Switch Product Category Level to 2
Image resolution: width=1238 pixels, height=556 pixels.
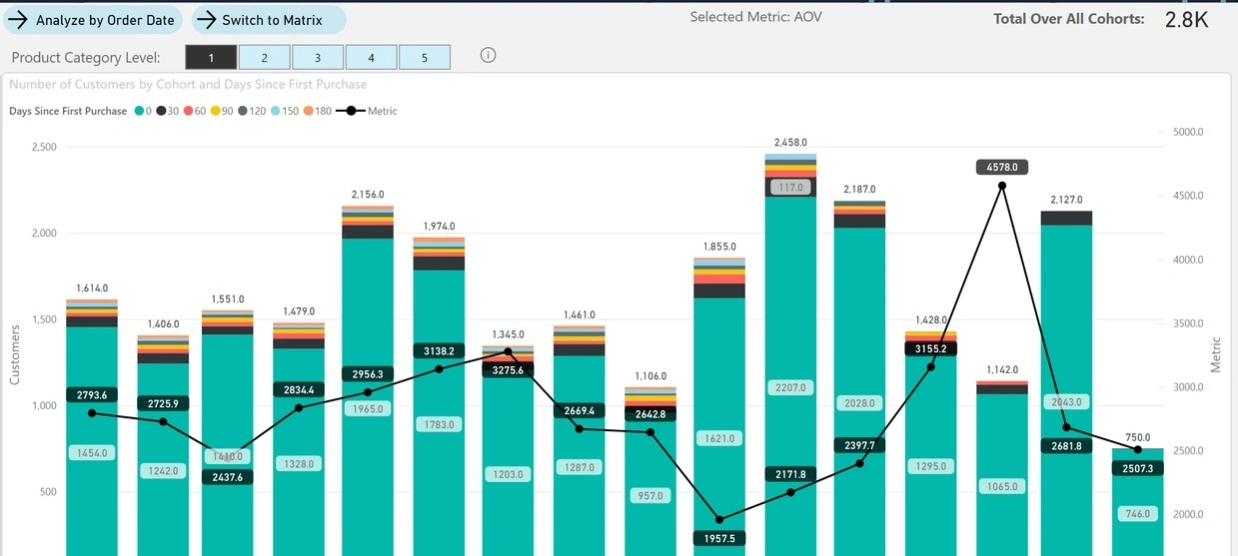(264, 58)
